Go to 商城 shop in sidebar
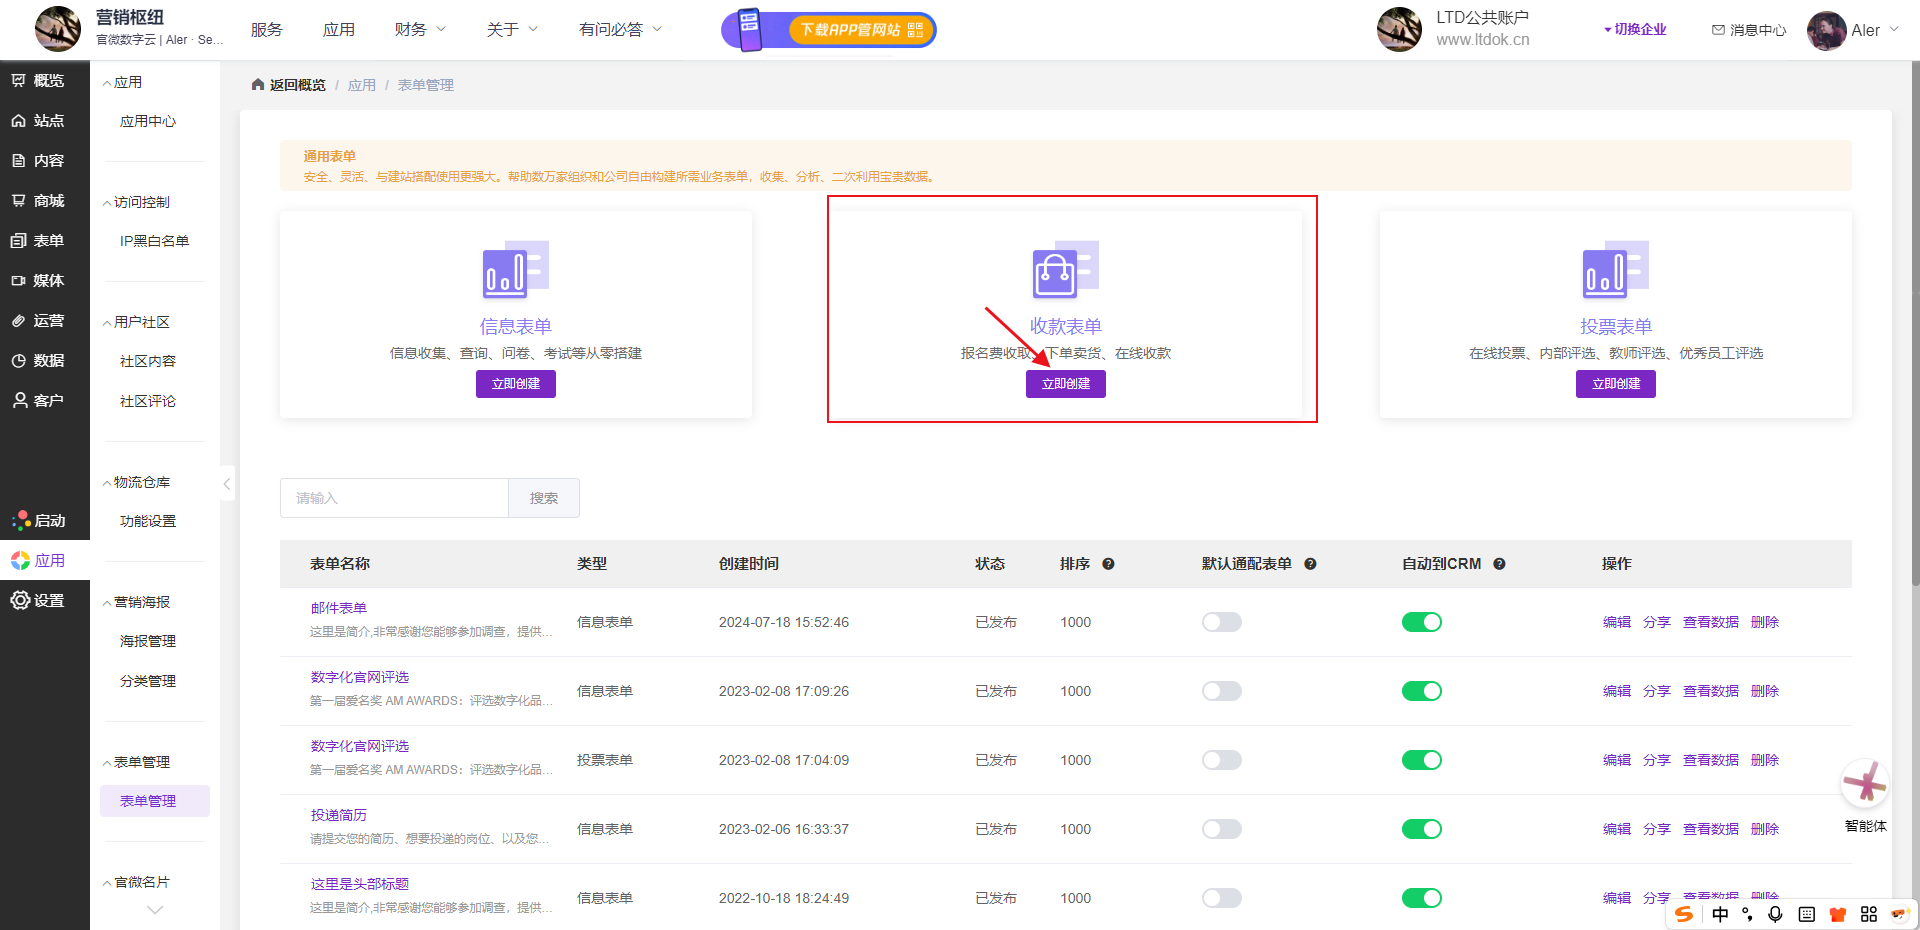The height and width of the screenshot is (930, 1920). 19,201
